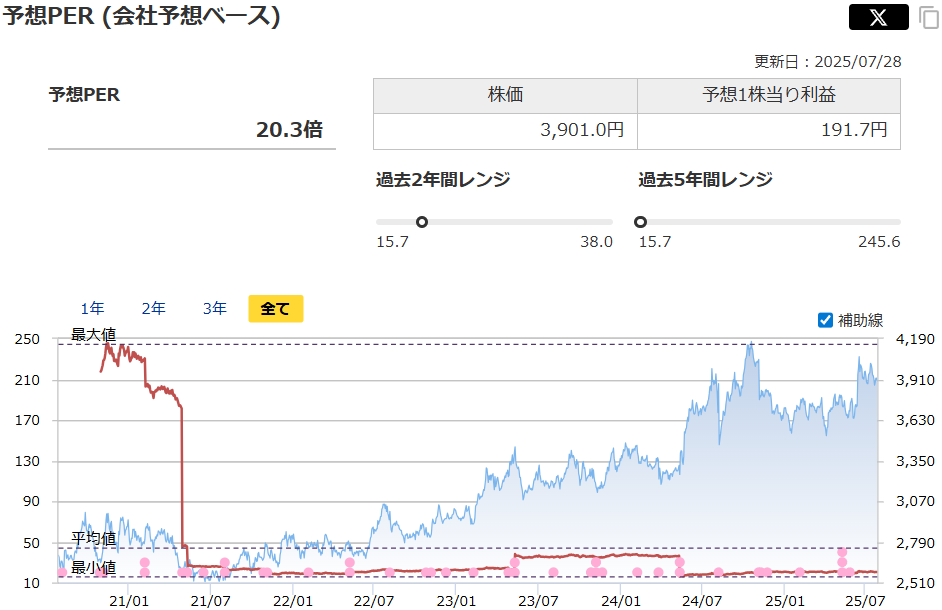The width and height of the screenshot is (942, 610).
Task: Click the 予想PER (会社予想ベース) heading
Action: [141, 17]
